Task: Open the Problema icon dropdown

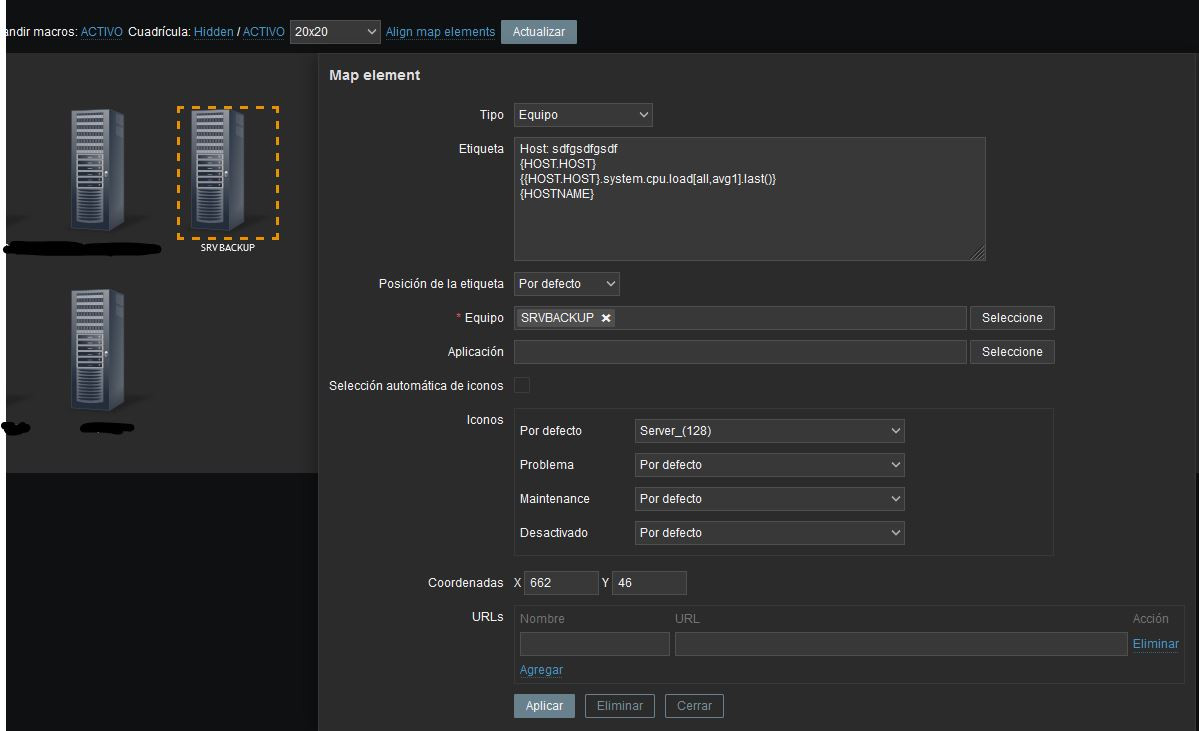Action: point(769,465)
